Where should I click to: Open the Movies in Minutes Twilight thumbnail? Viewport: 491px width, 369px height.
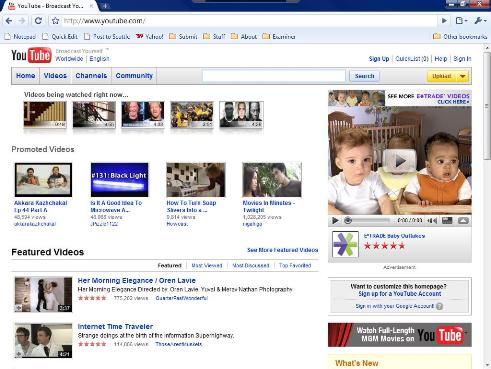coord(272,180)
